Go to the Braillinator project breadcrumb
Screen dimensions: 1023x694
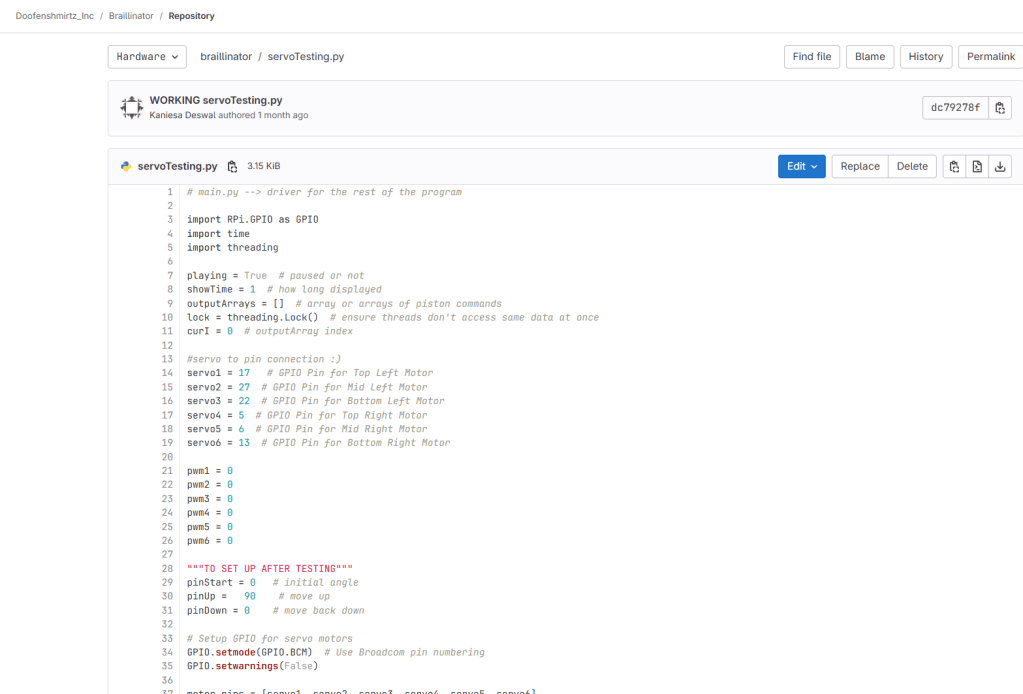pyautogui.click(x=130, y=16)
